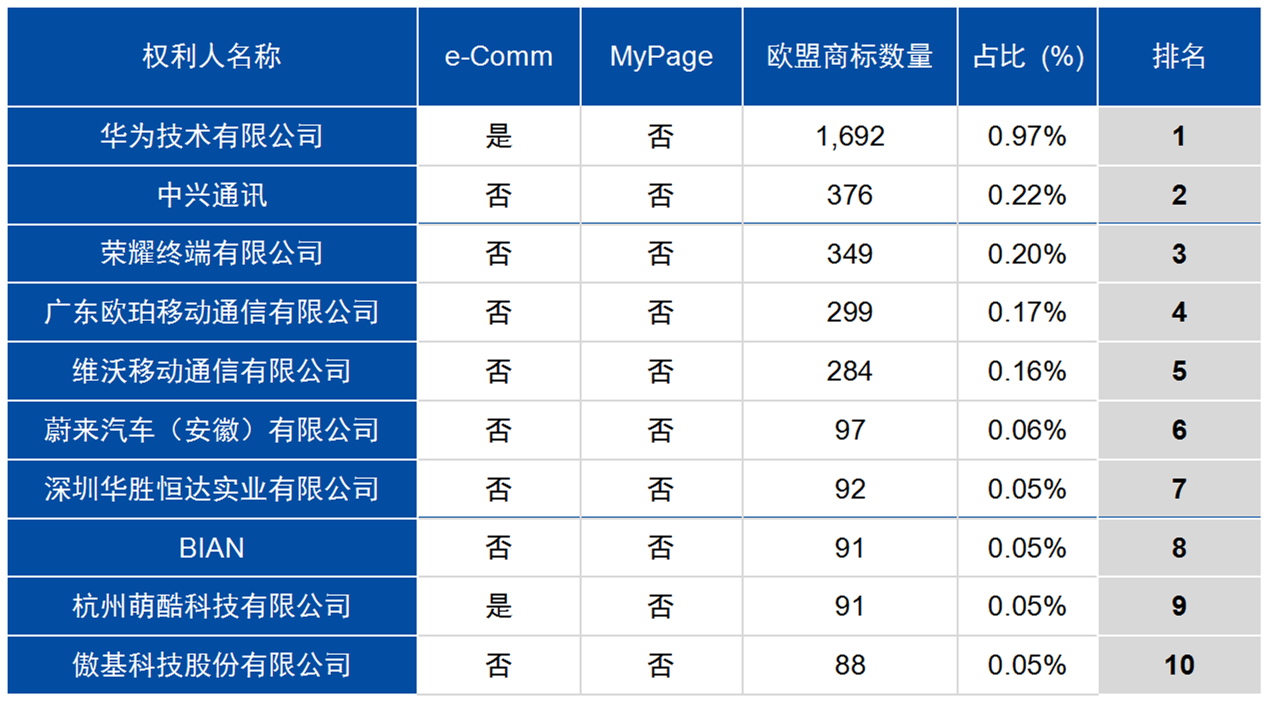1267x704 pixels.
Task: Click the 0.22% share value
Action: point(1027,195)
